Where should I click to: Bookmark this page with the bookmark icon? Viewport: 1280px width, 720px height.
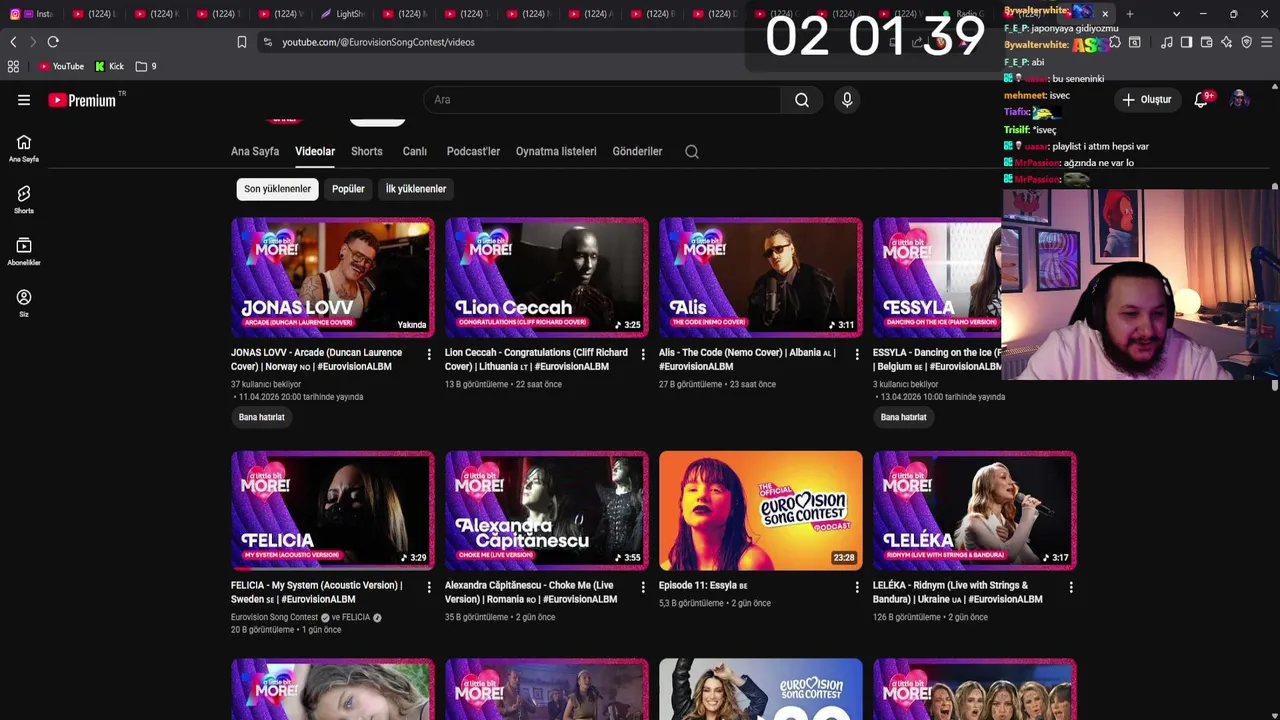242,42
